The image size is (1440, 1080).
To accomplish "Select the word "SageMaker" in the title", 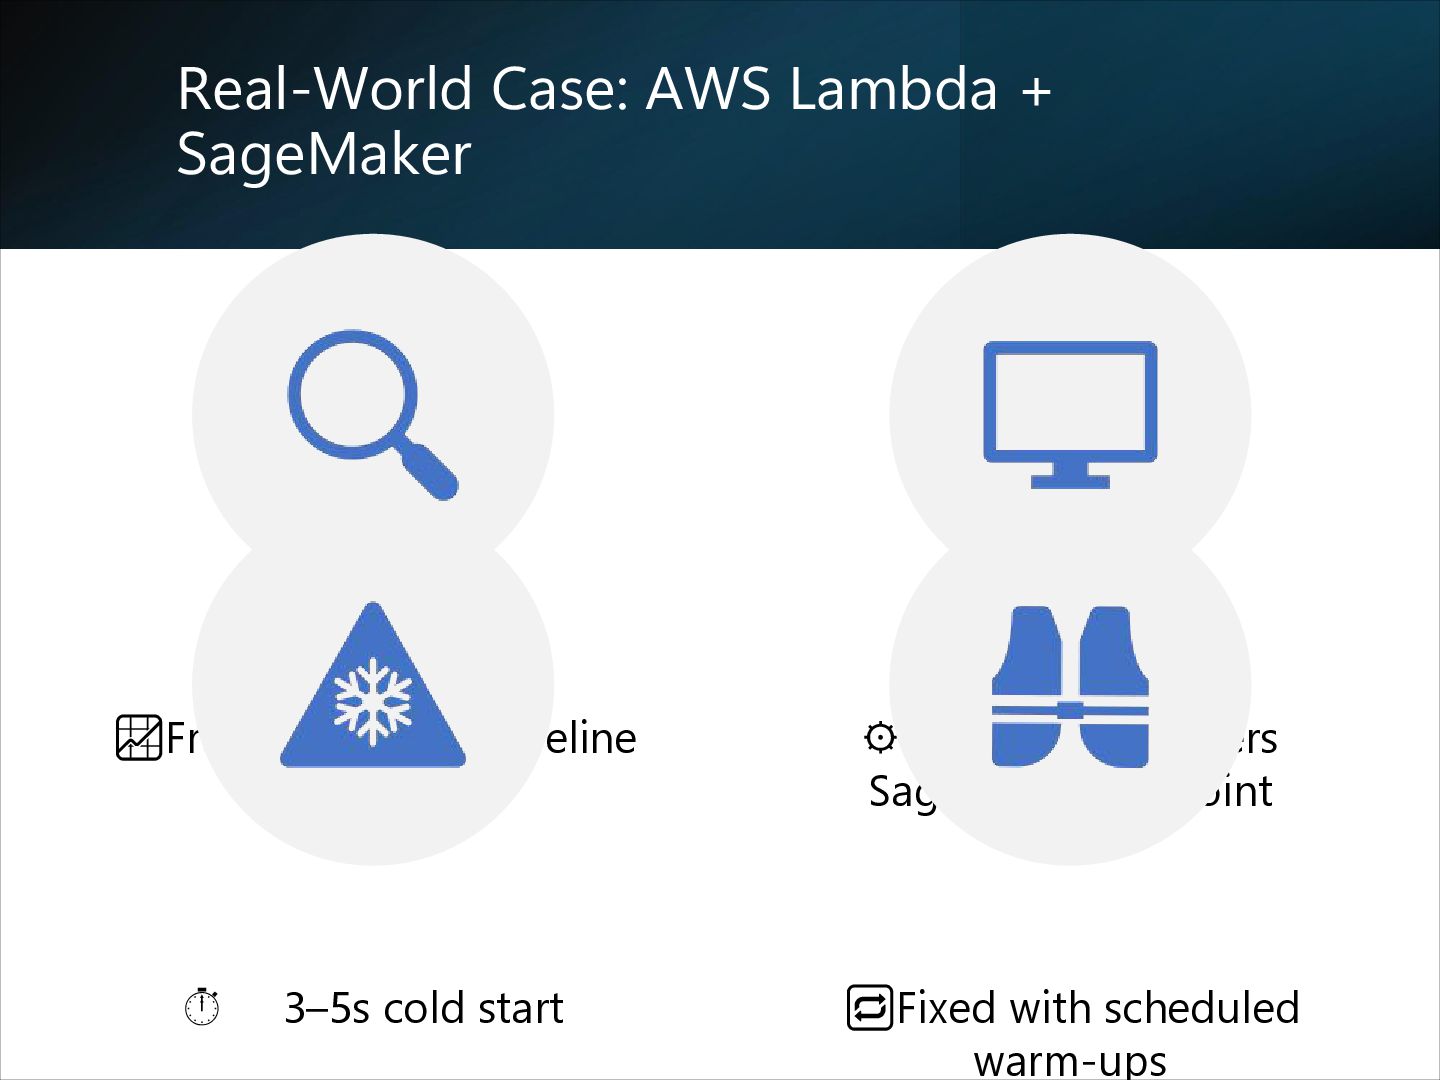I will click(x=324, y=154).
